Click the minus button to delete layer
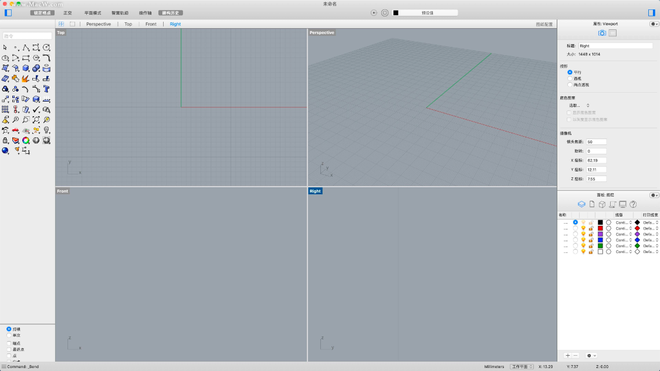The image size is (660, 371). tap(575, 355)
